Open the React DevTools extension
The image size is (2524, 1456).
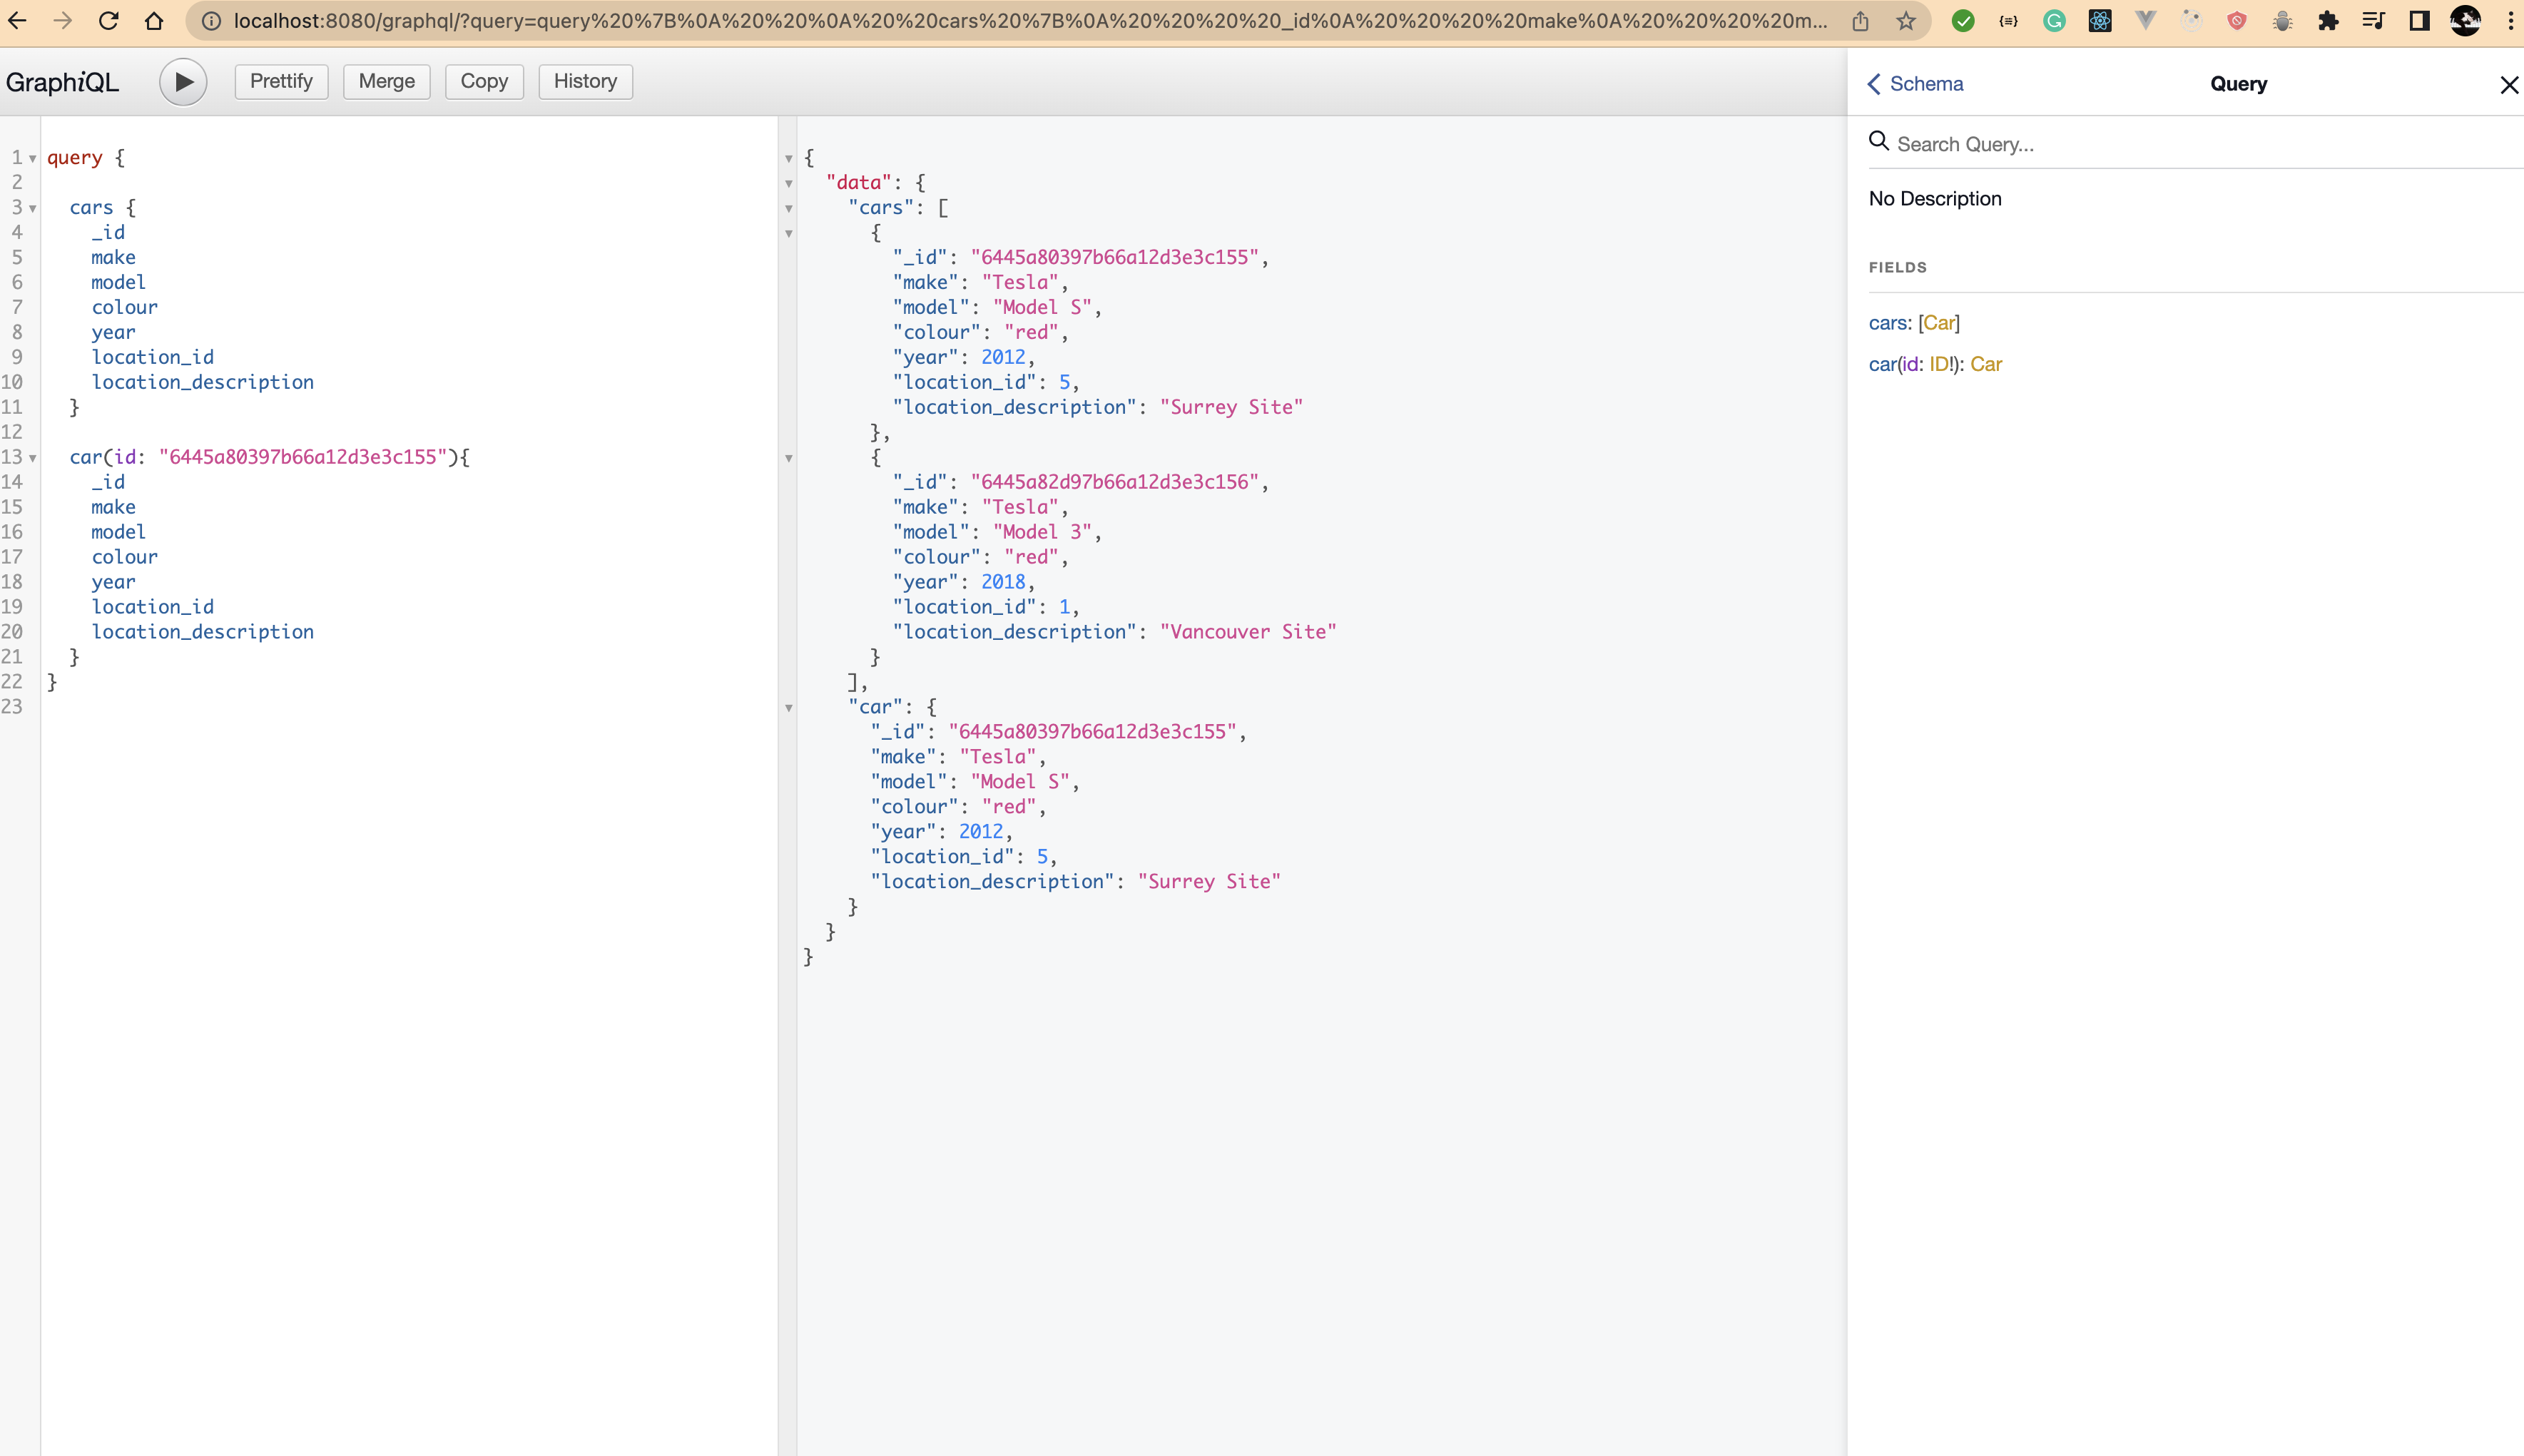pos(2099,20)
